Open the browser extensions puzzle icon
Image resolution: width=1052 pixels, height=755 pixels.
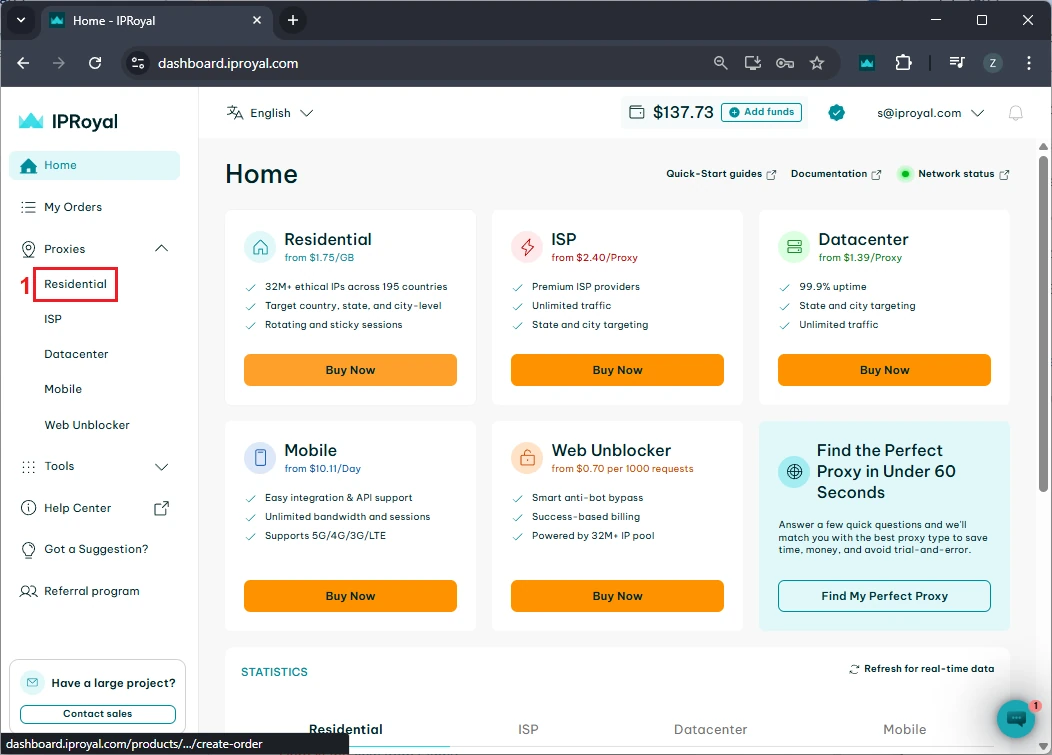(x=903, y=63)
